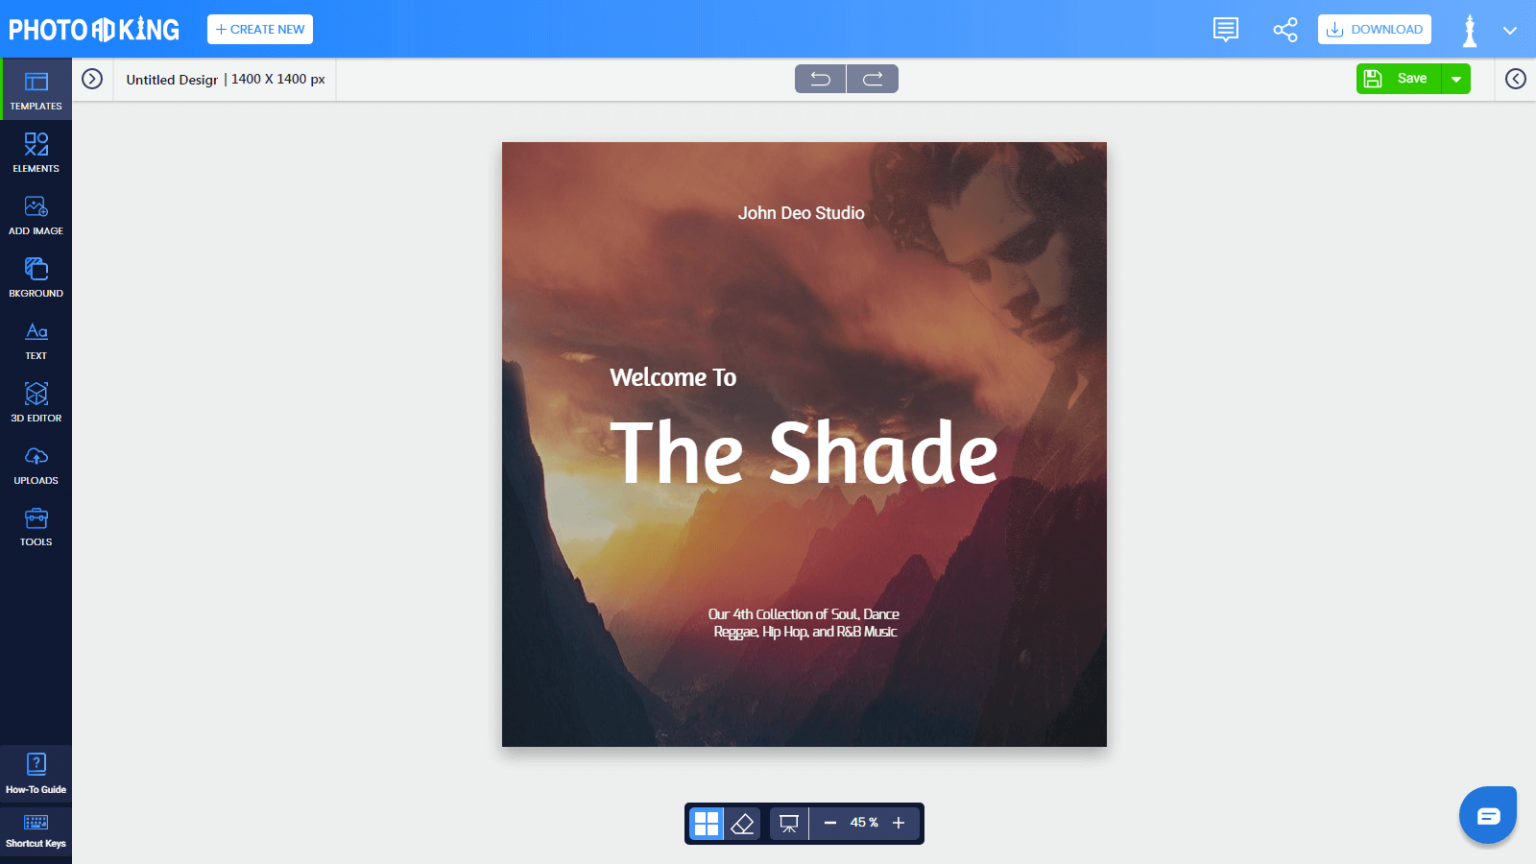Select the Elements sidebar icon
Screen dimensions: 1536x864
(x=36, y=152)
